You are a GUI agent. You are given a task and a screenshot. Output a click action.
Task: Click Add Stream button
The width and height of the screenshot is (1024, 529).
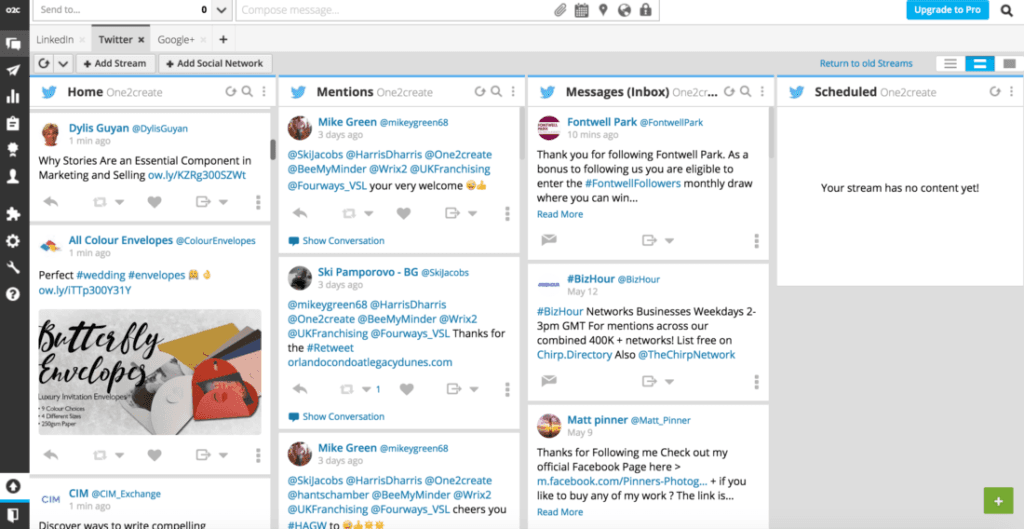(x=116, y=63)
